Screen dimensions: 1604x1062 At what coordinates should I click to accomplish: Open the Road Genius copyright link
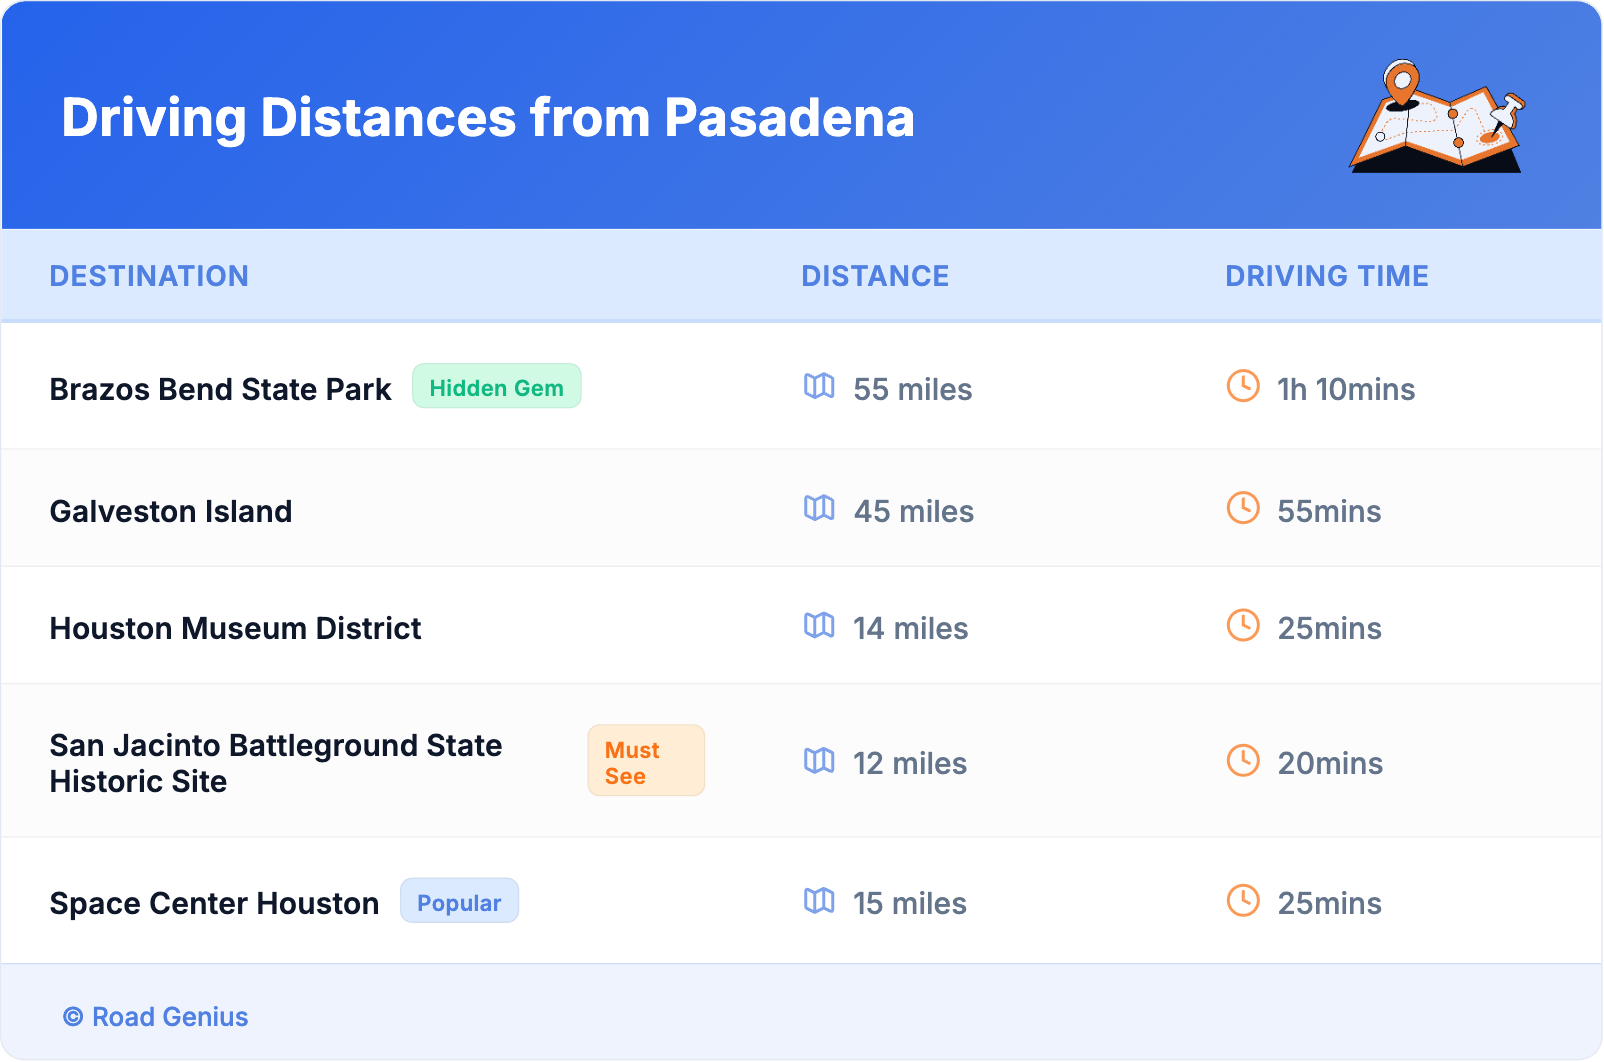pos(156,1017)
